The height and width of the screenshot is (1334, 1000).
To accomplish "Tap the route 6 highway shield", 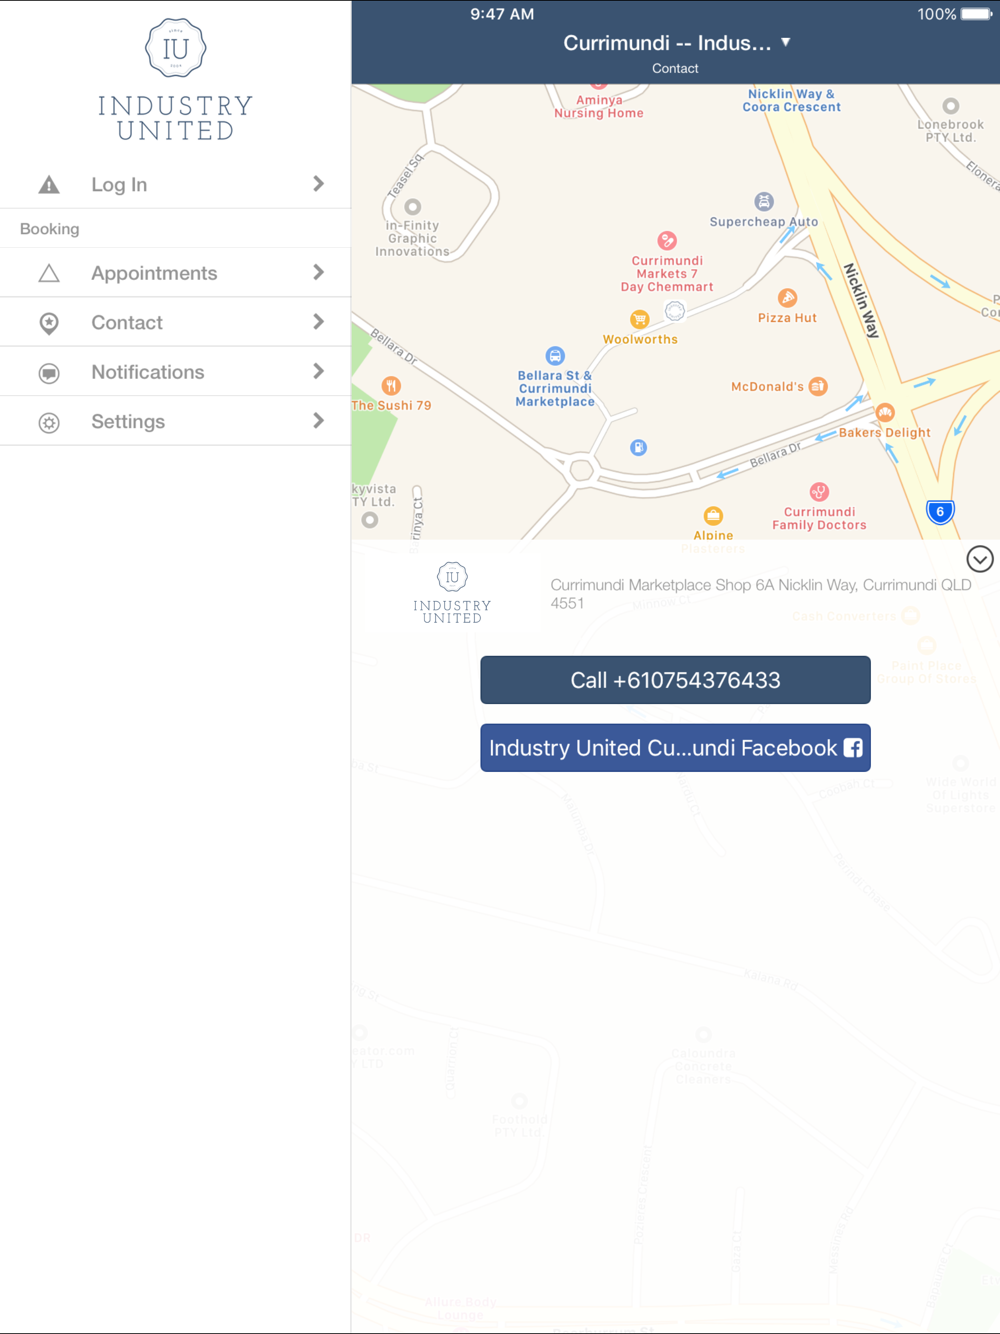I will pyautogui.click(x=940, y=512).
